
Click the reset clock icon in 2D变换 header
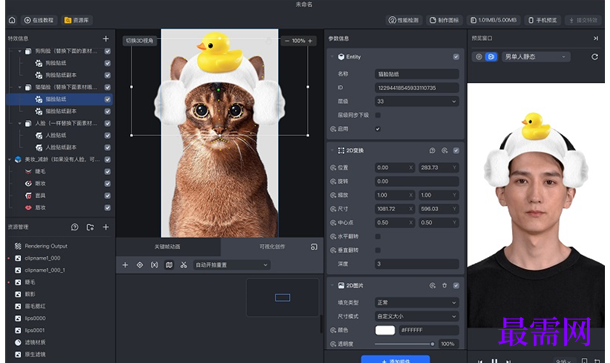click(x=432, y=151)
